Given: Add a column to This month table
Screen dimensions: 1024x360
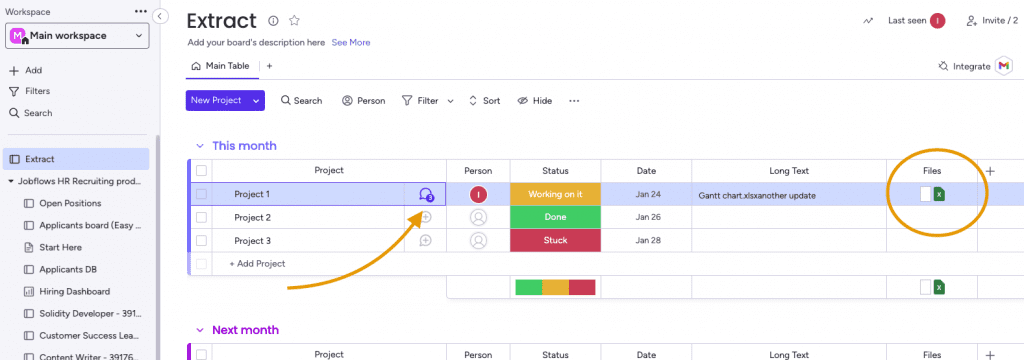Looking at the screenshot, I should click(990, 171).
